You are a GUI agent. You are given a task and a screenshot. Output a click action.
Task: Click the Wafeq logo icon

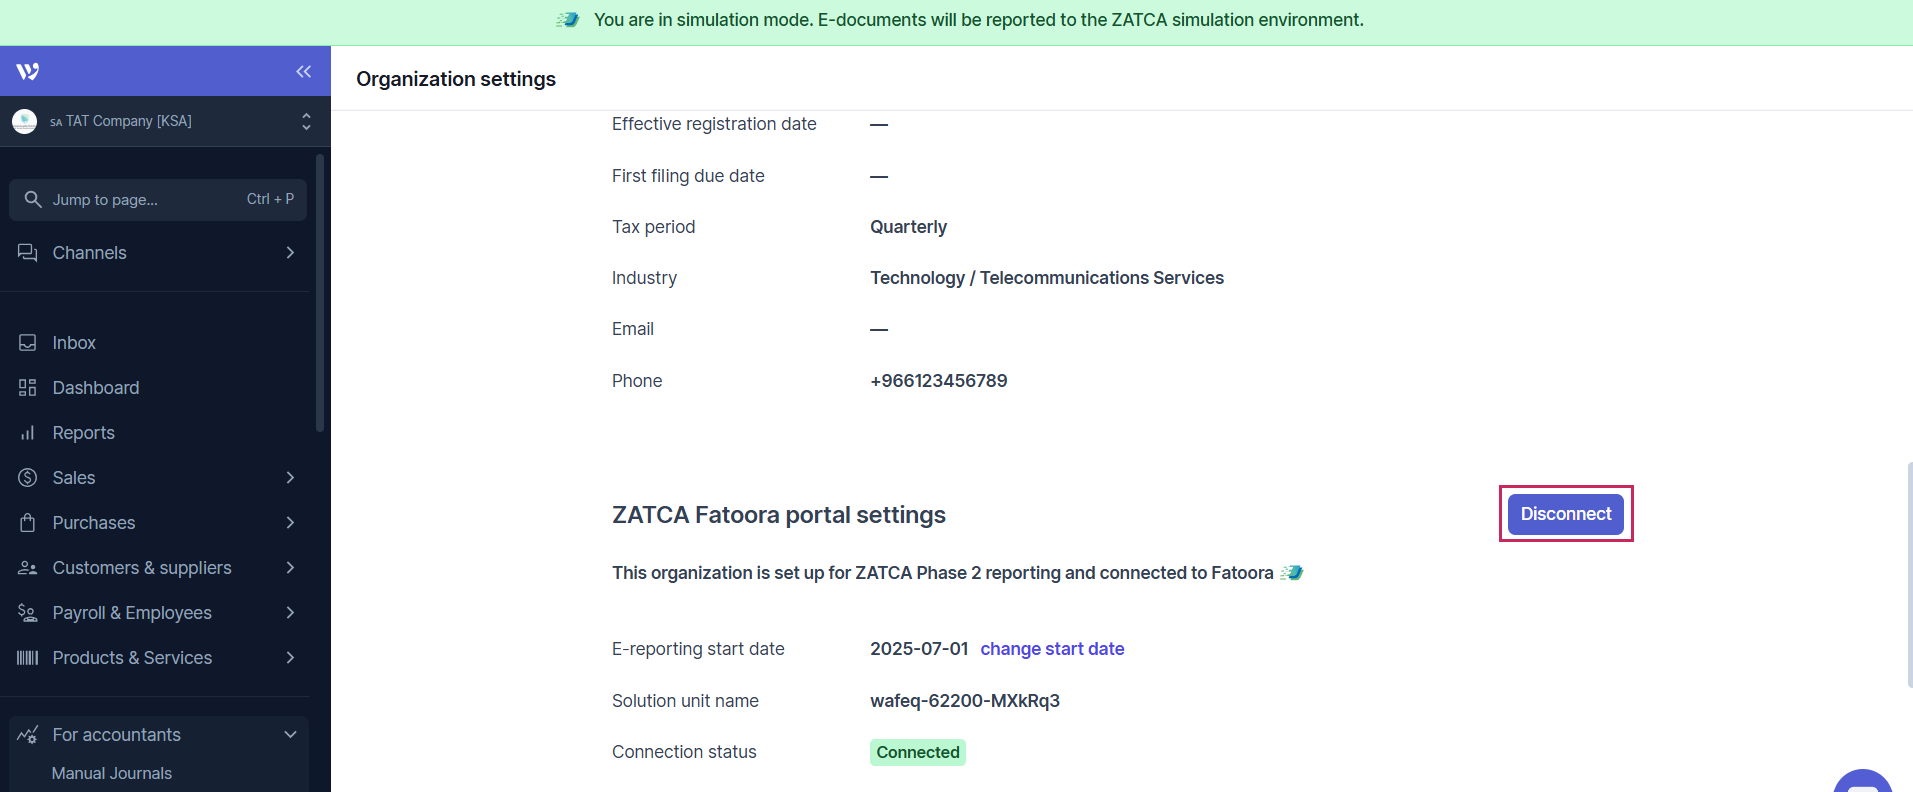(x=27, y=71)
